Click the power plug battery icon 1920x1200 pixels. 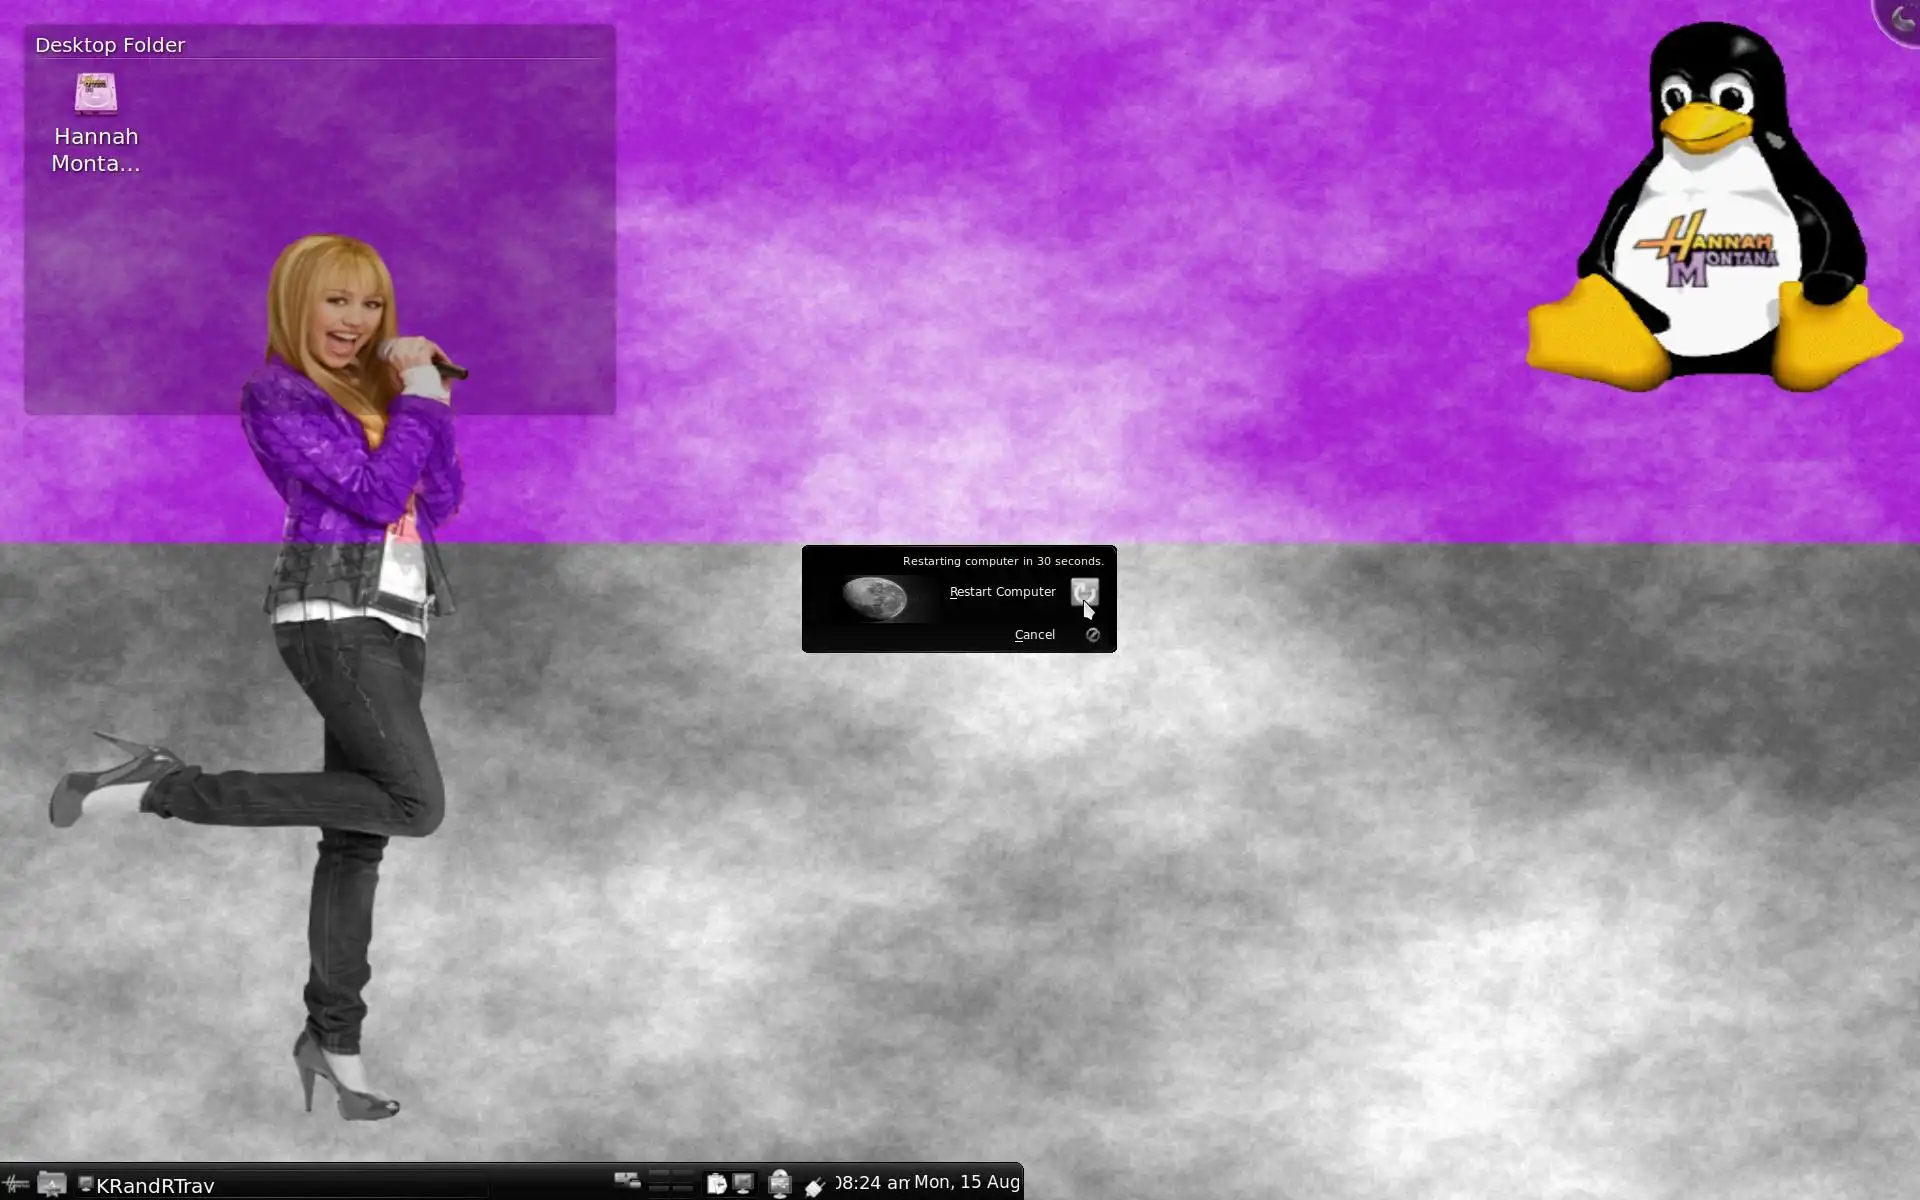[x=815, y=1186]
